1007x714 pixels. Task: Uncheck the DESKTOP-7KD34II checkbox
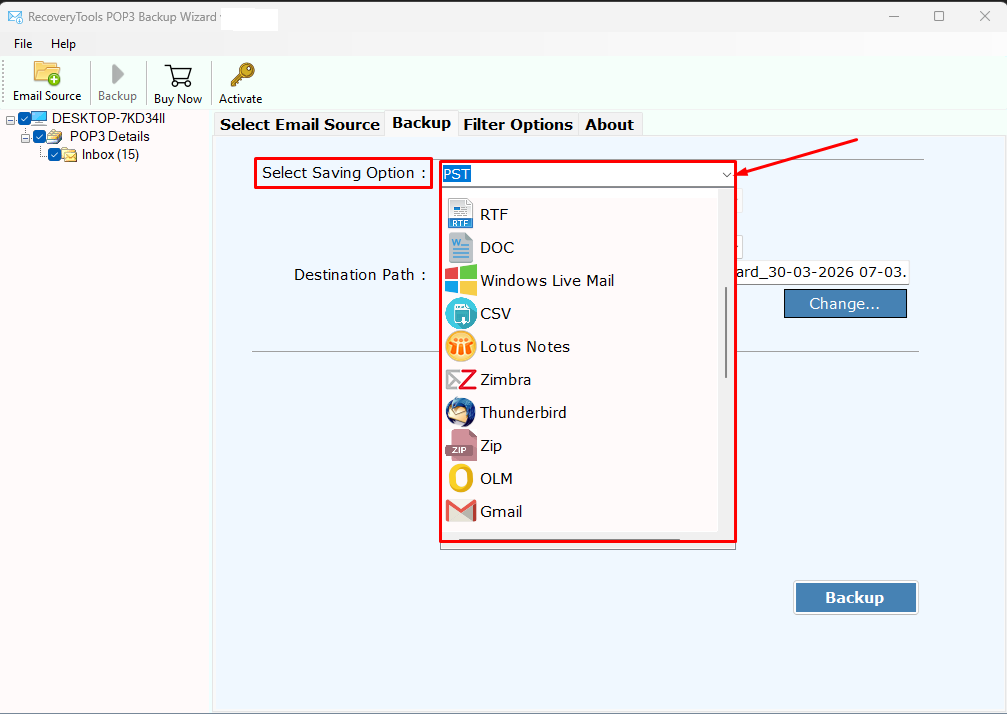[24, 118]
